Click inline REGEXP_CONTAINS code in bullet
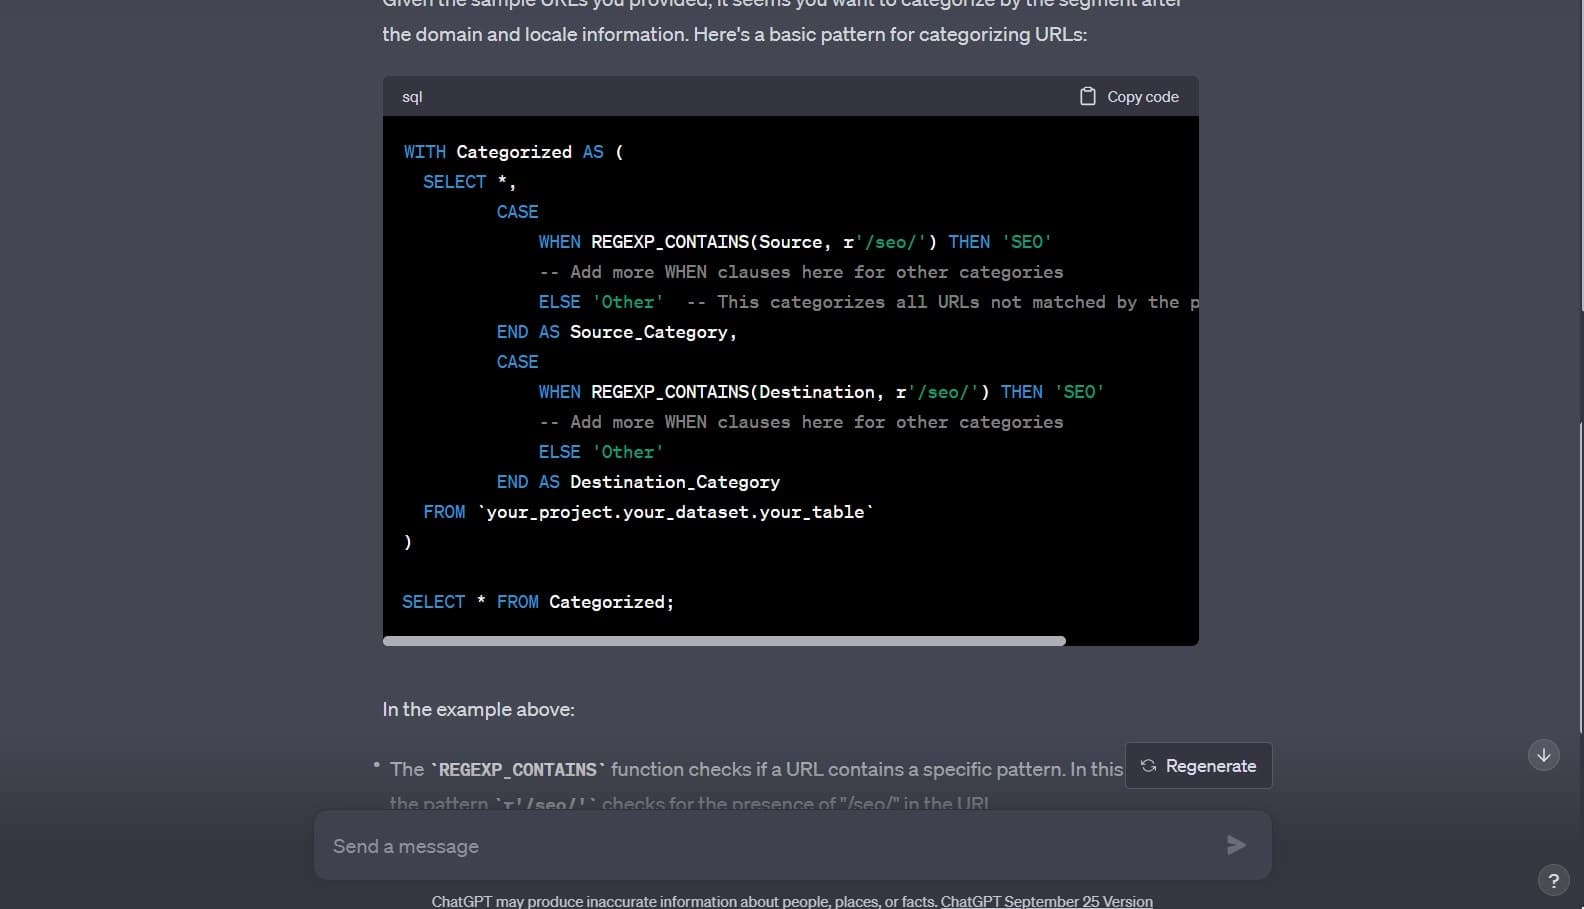Viewport: 1584px width, 909px height. click(517, 770)
